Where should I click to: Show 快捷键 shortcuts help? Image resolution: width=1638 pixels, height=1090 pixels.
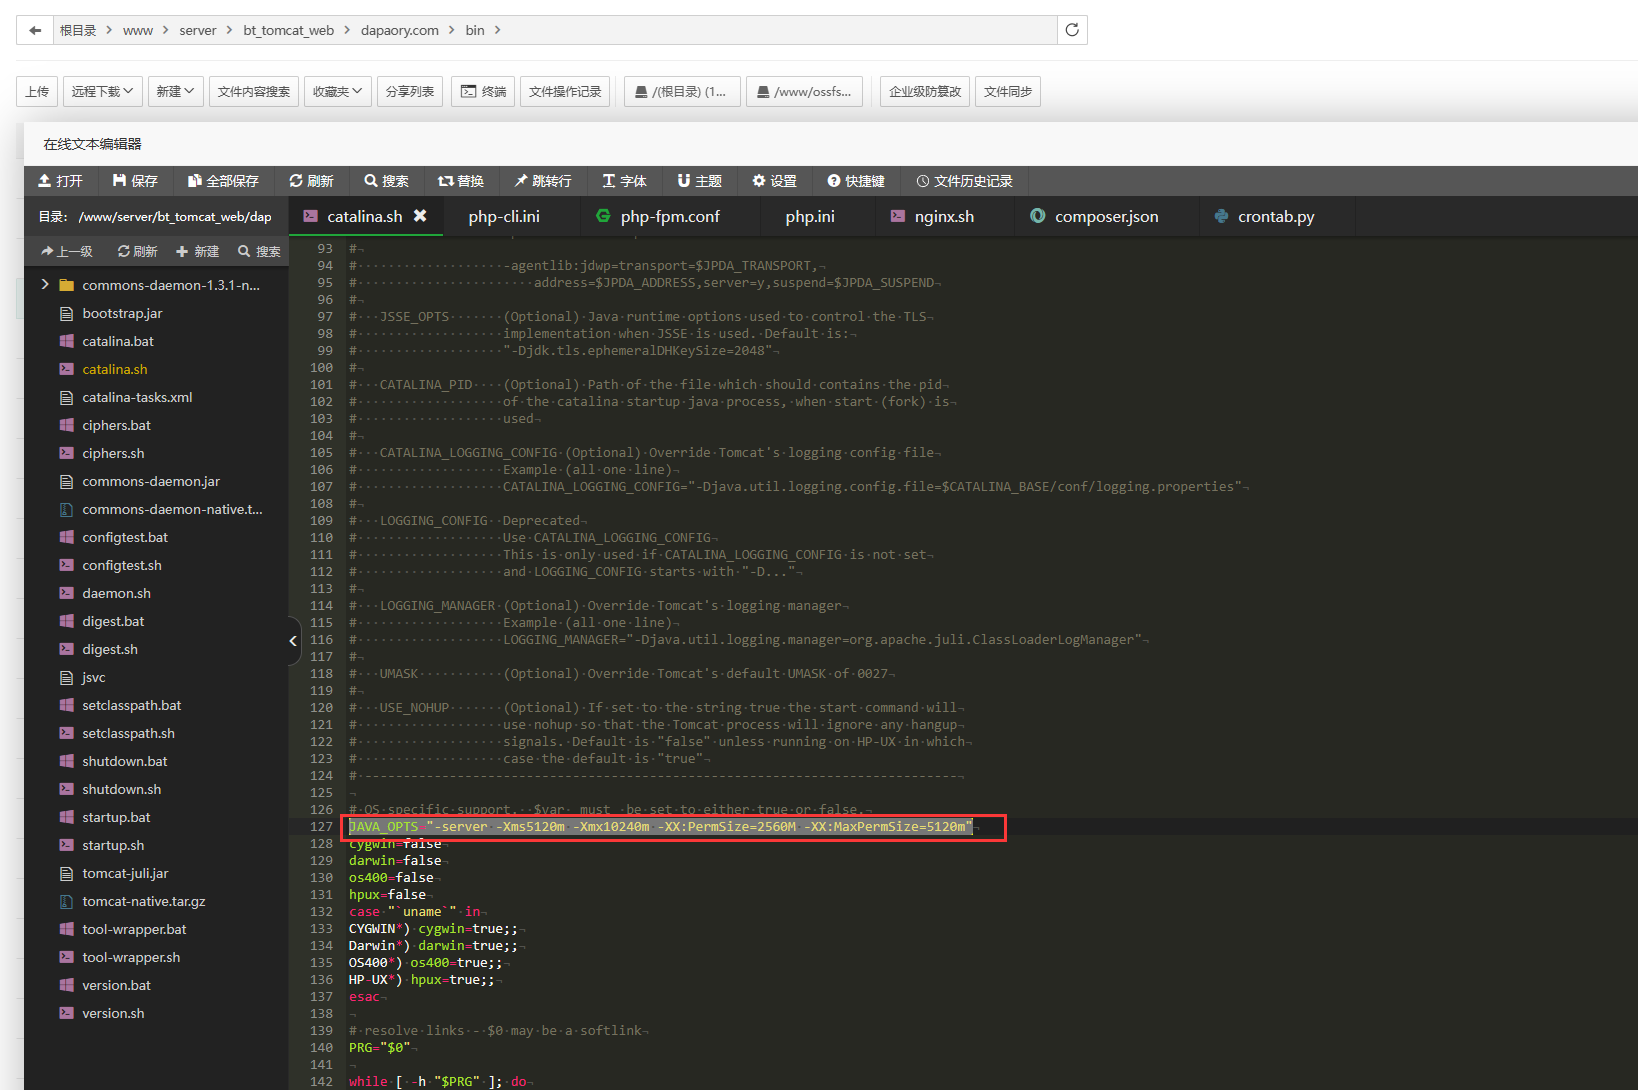856,181
